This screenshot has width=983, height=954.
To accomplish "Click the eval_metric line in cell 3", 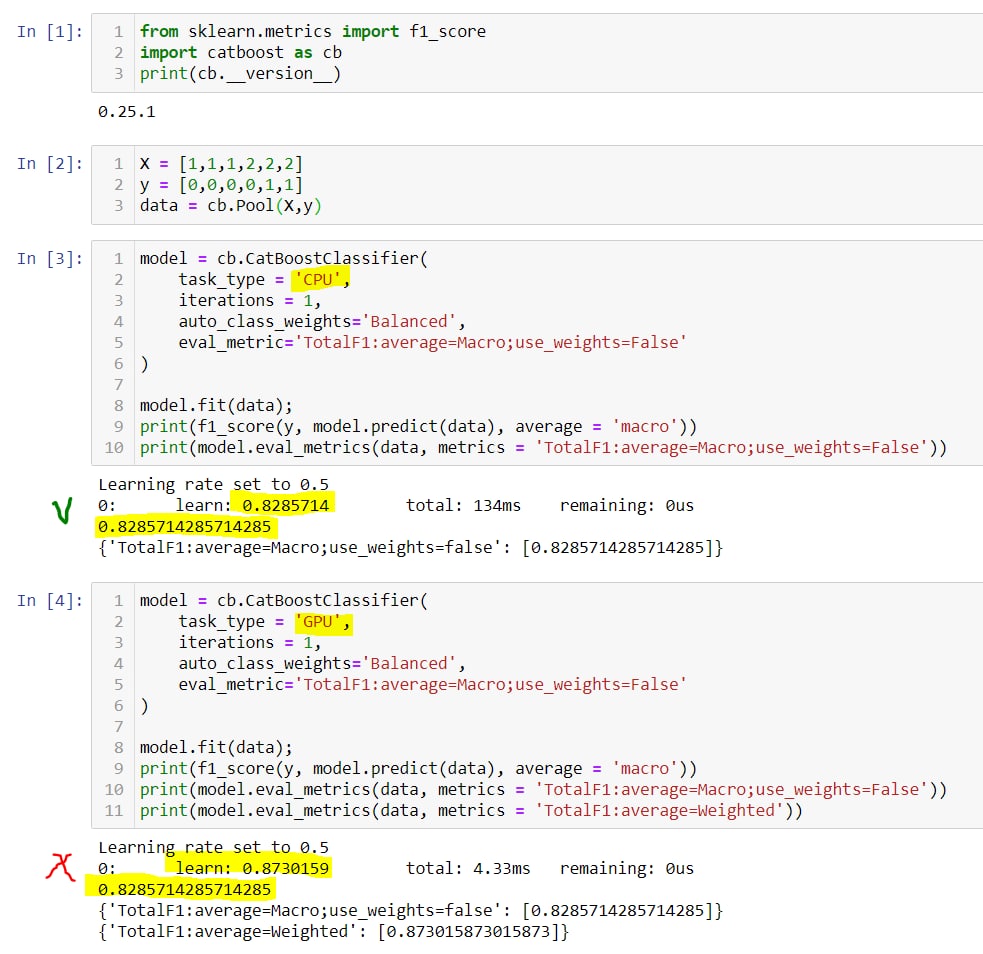I will pyautogui.click(x=433, y=343).
